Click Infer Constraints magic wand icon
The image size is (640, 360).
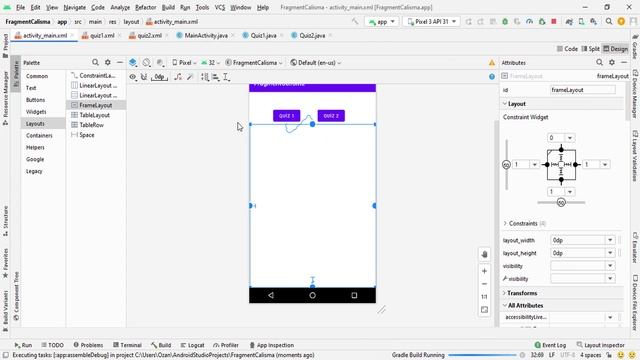click(x=190, y=77)
